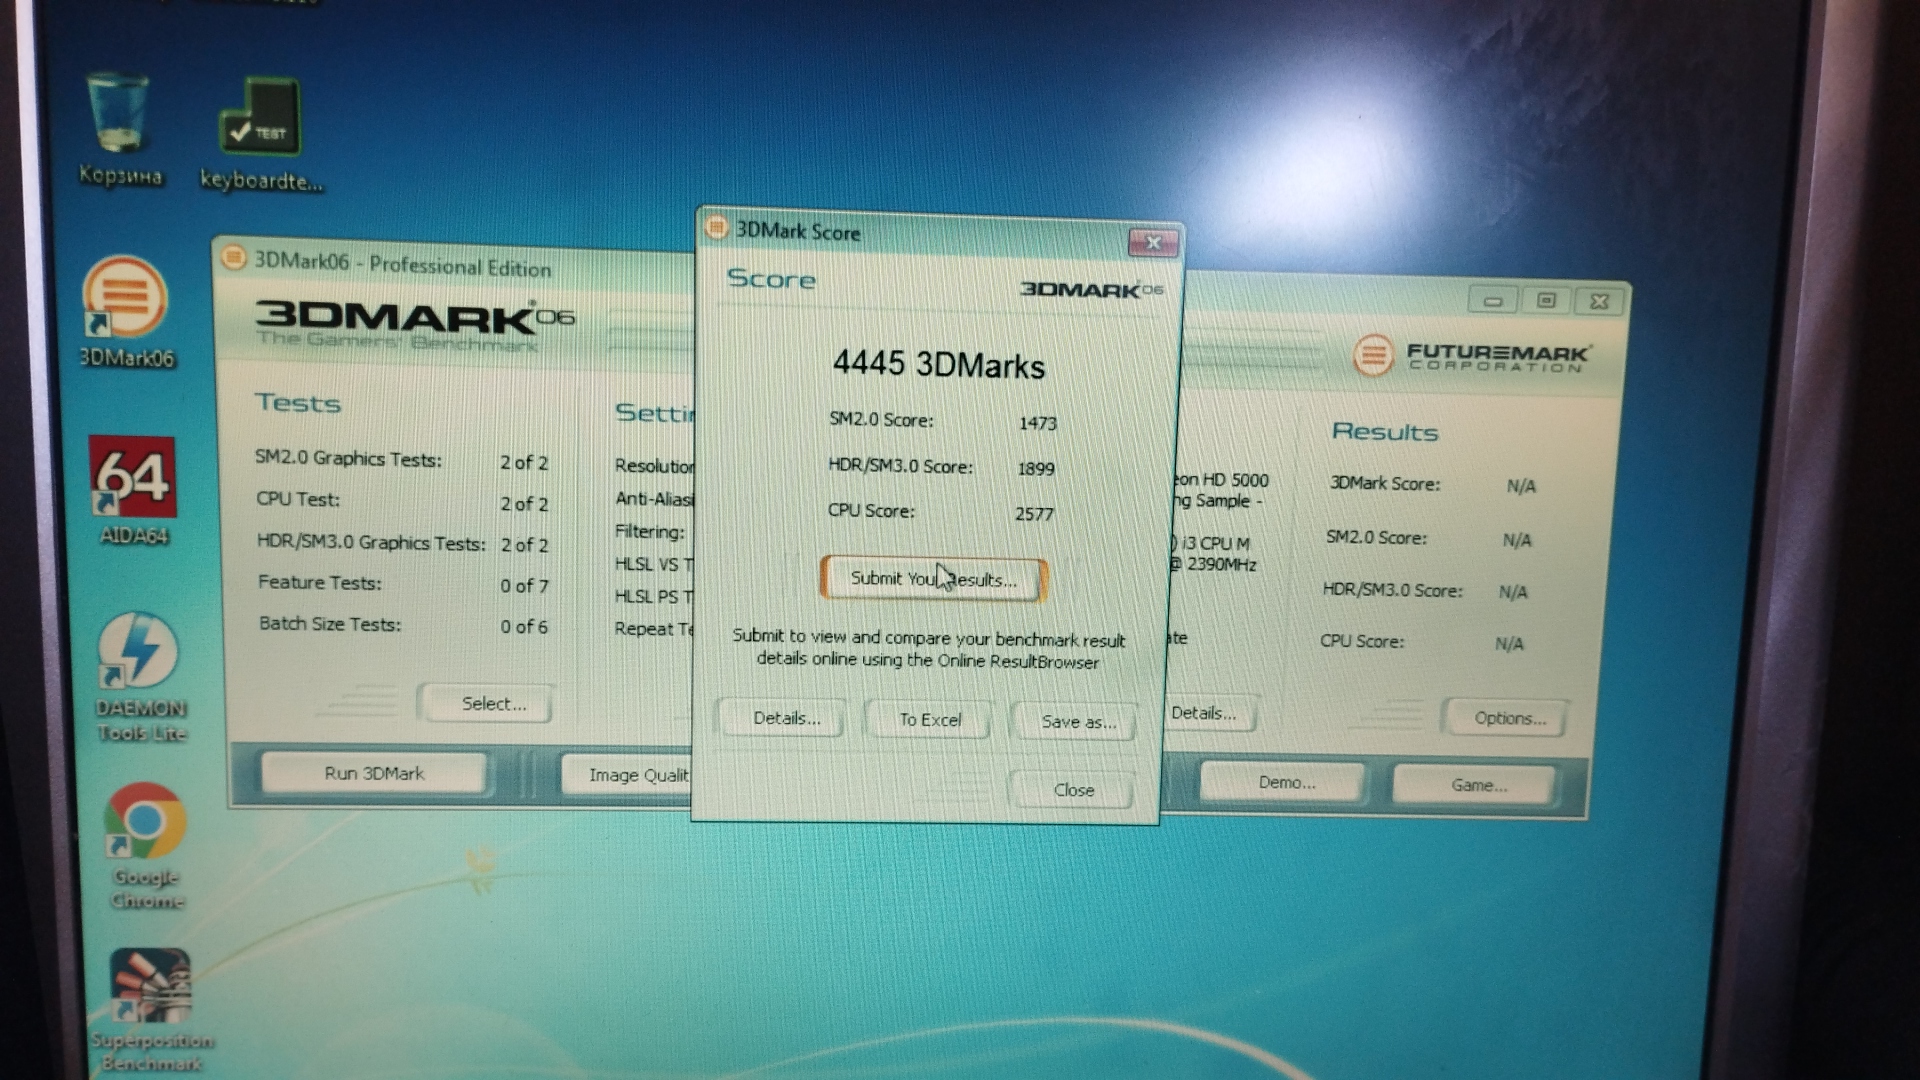The image size is (1920, 1080).
Task: Export the score with To Excel
Action: [930, 720]
